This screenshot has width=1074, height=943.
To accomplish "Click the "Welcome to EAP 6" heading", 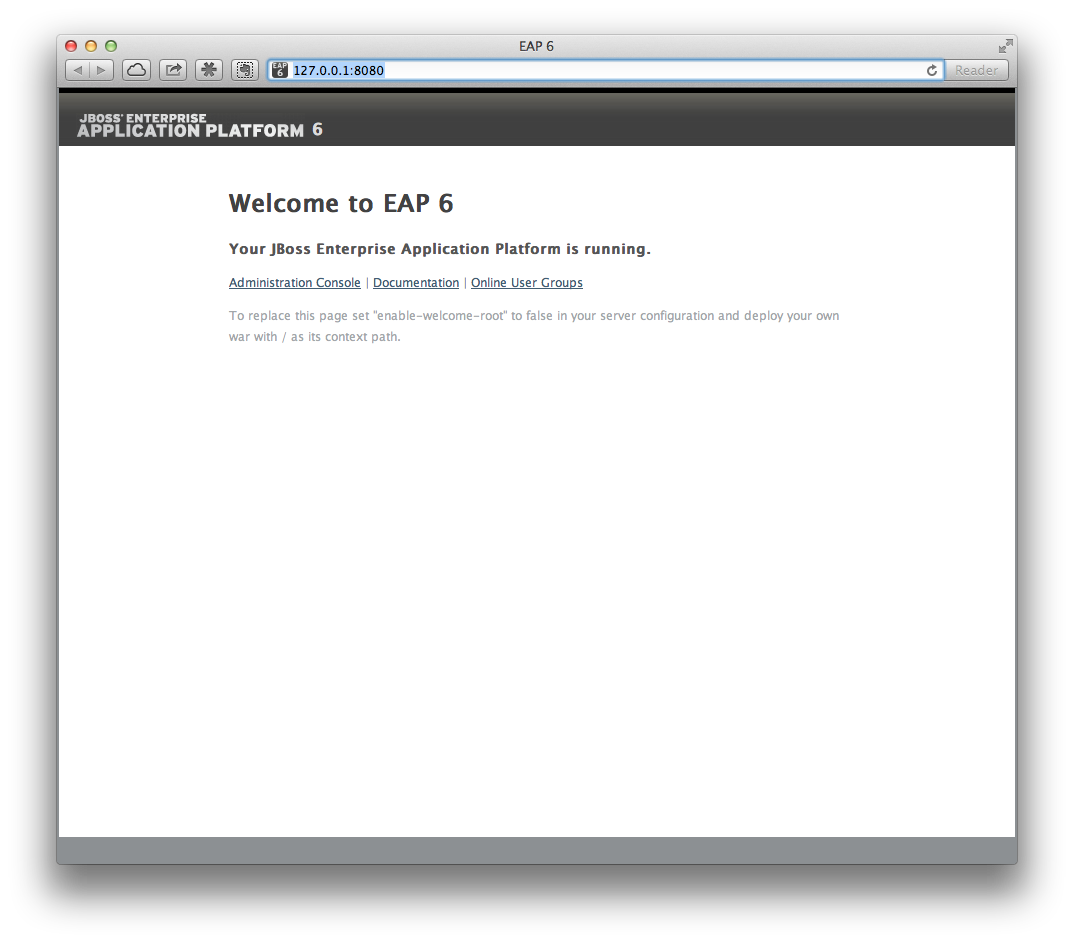I will 341,203.
